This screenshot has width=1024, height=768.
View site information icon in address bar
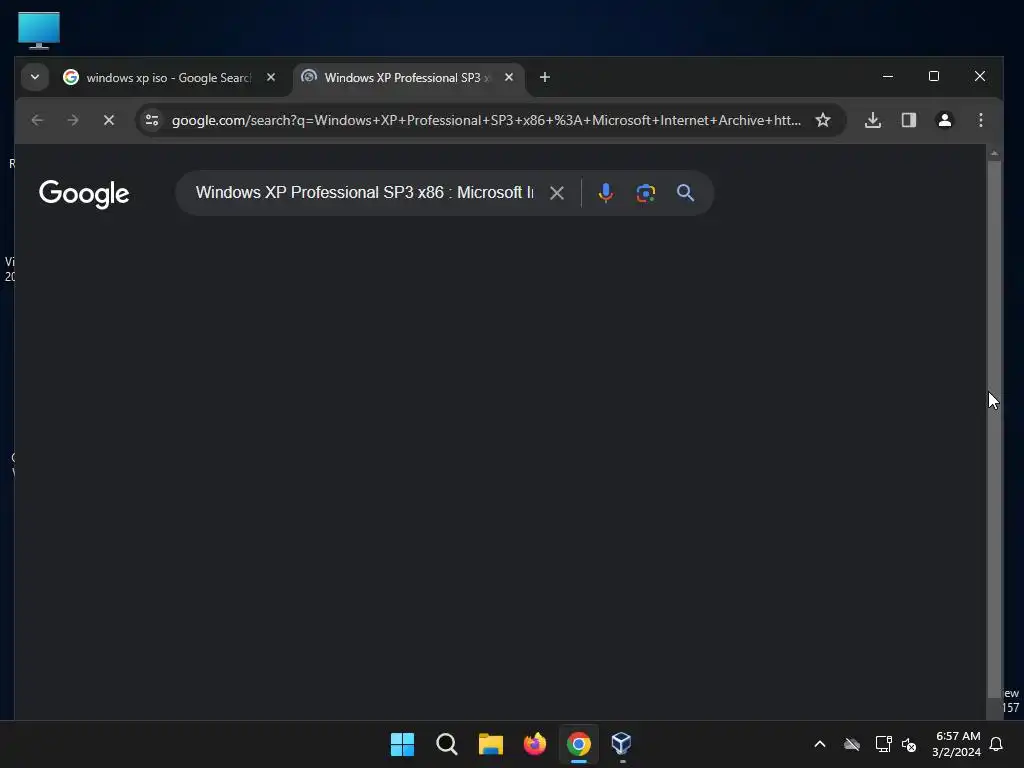click(152, 120)
